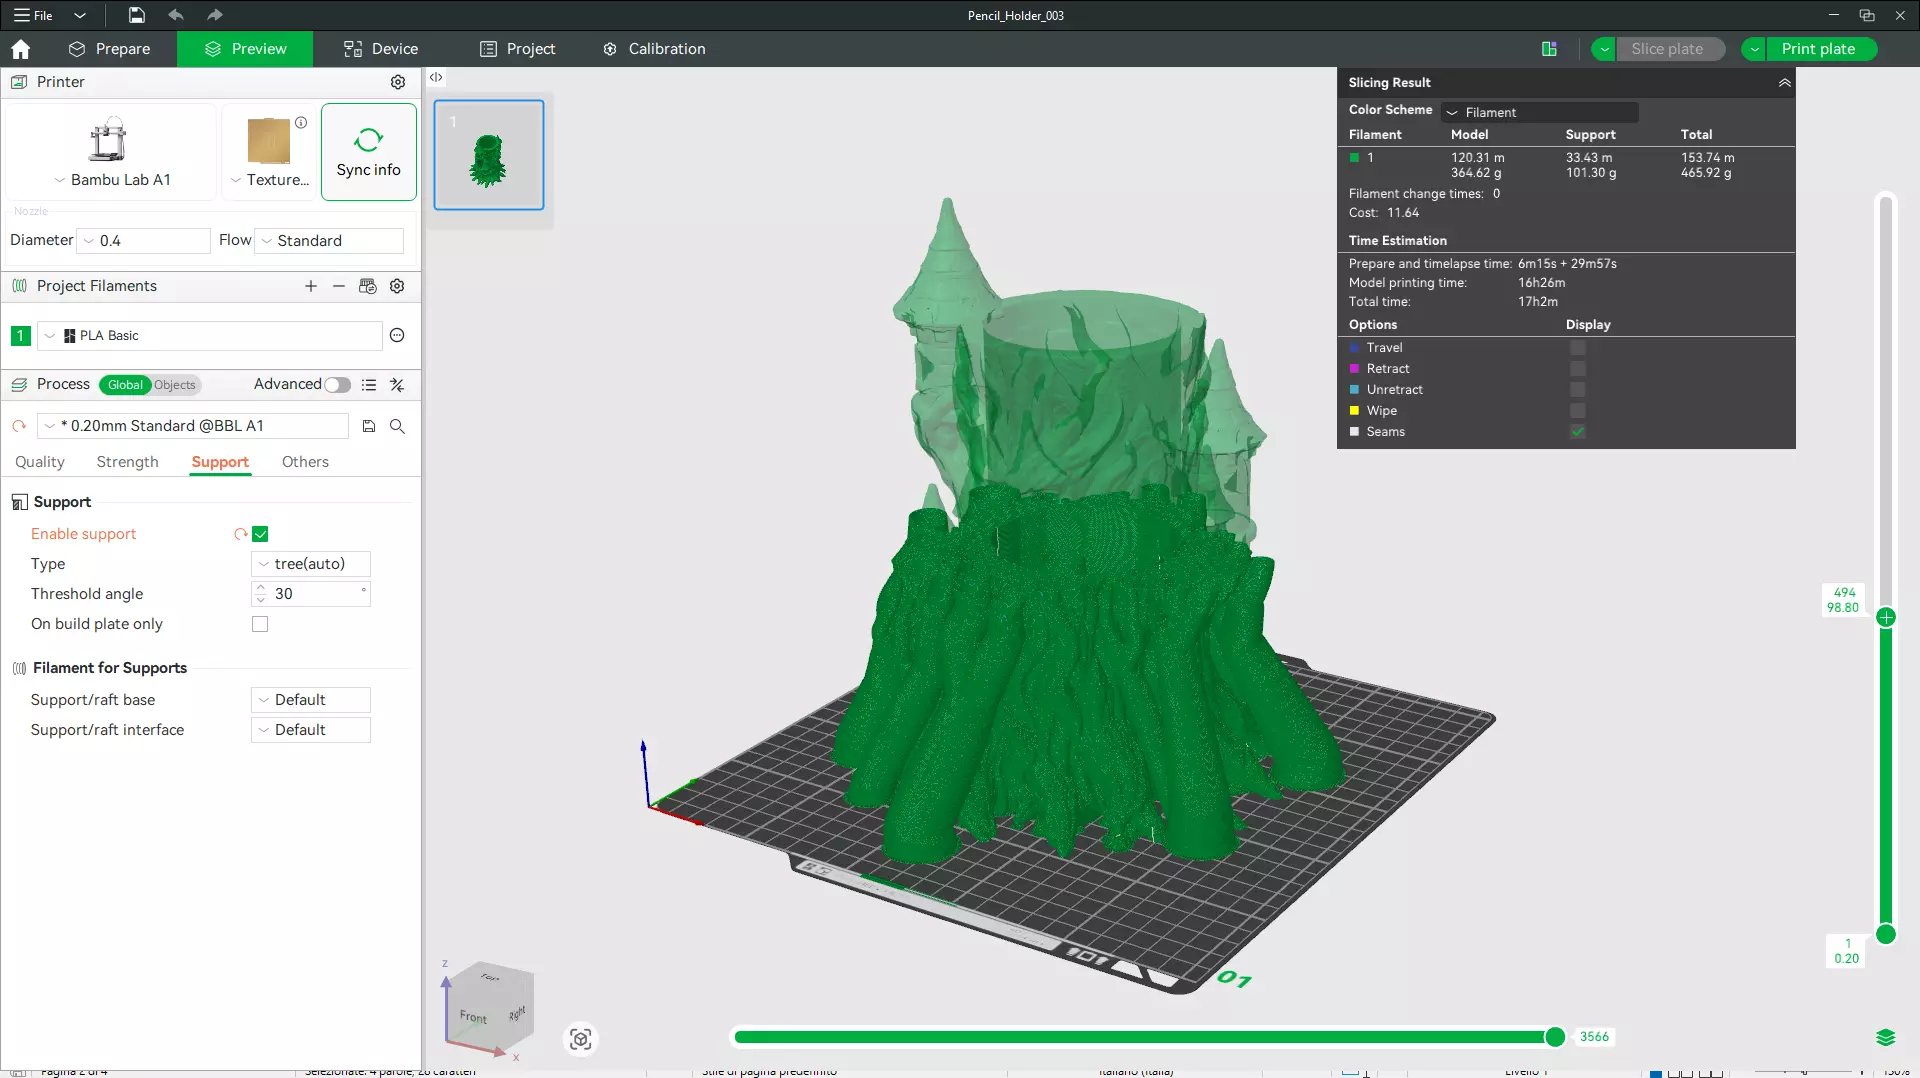This screenshot has height=1078, width=1920.
Task: Open the Others settings tab
Action: coord(305,462)
